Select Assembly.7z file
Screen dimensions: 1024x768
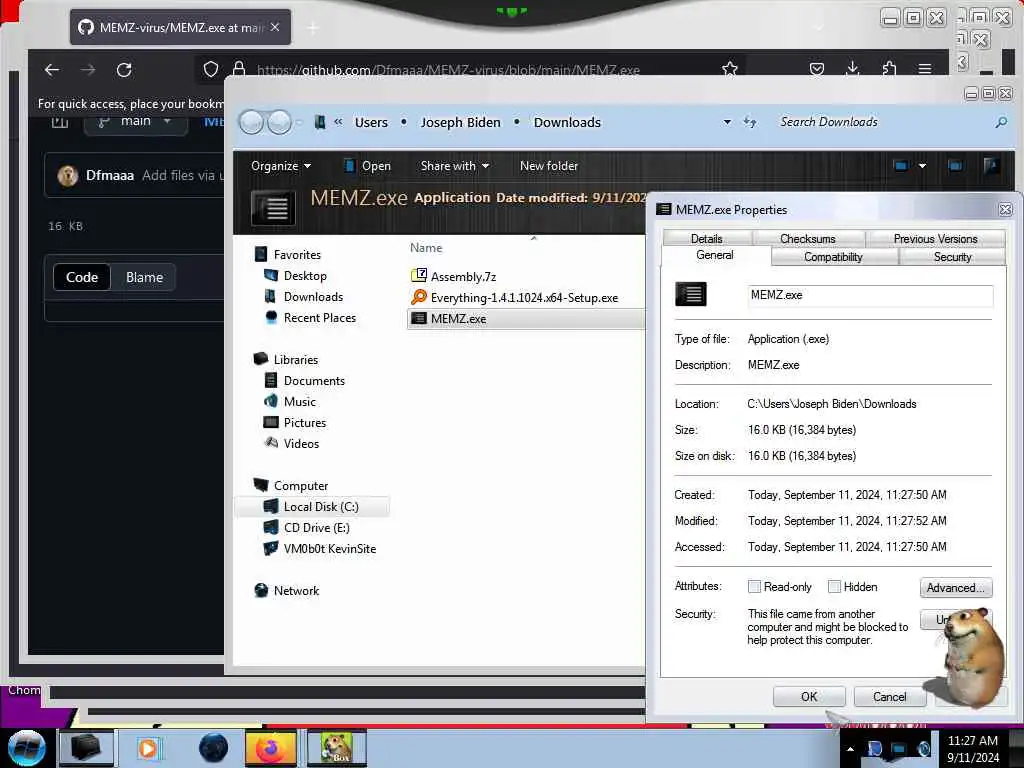point(454,276)
